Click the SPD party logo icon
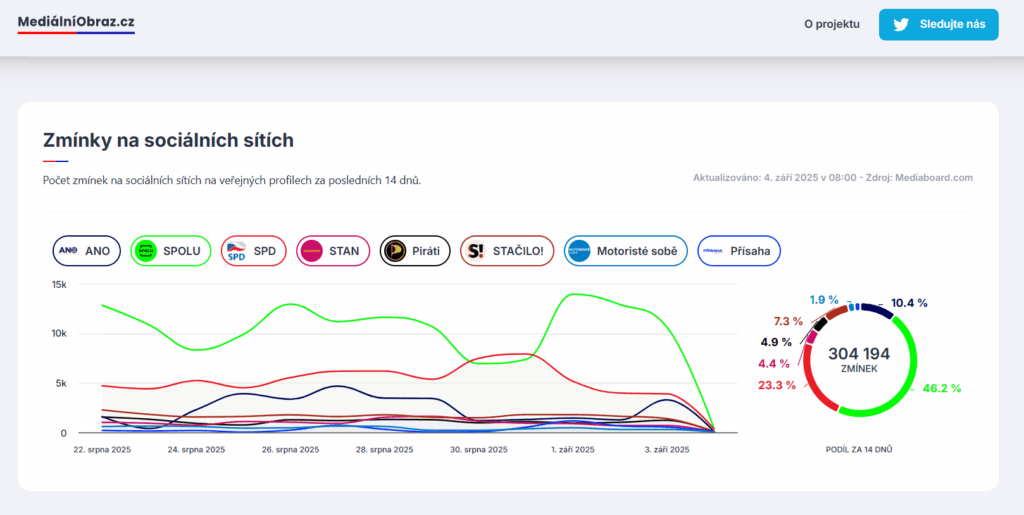 [x=237, y=251]
